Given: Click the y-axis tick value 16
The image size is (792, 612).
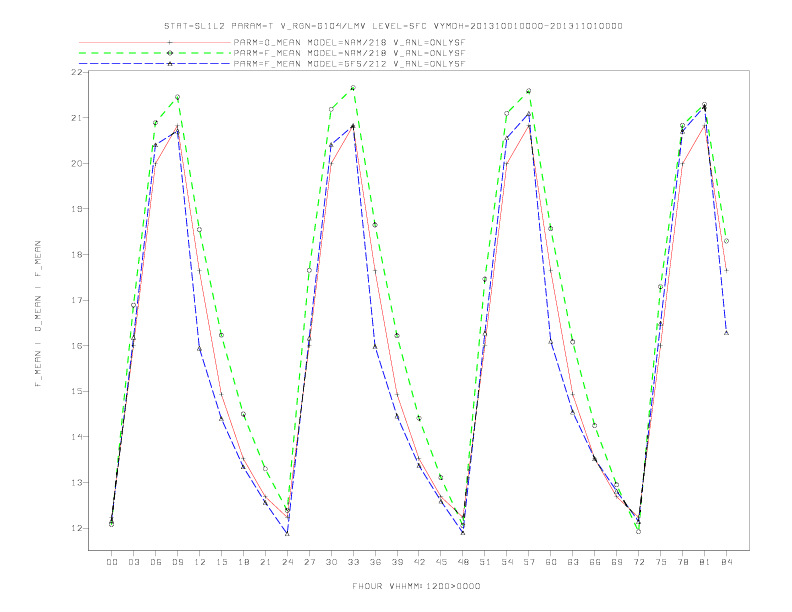Looking at the screenshot, I should coord(76,346).
